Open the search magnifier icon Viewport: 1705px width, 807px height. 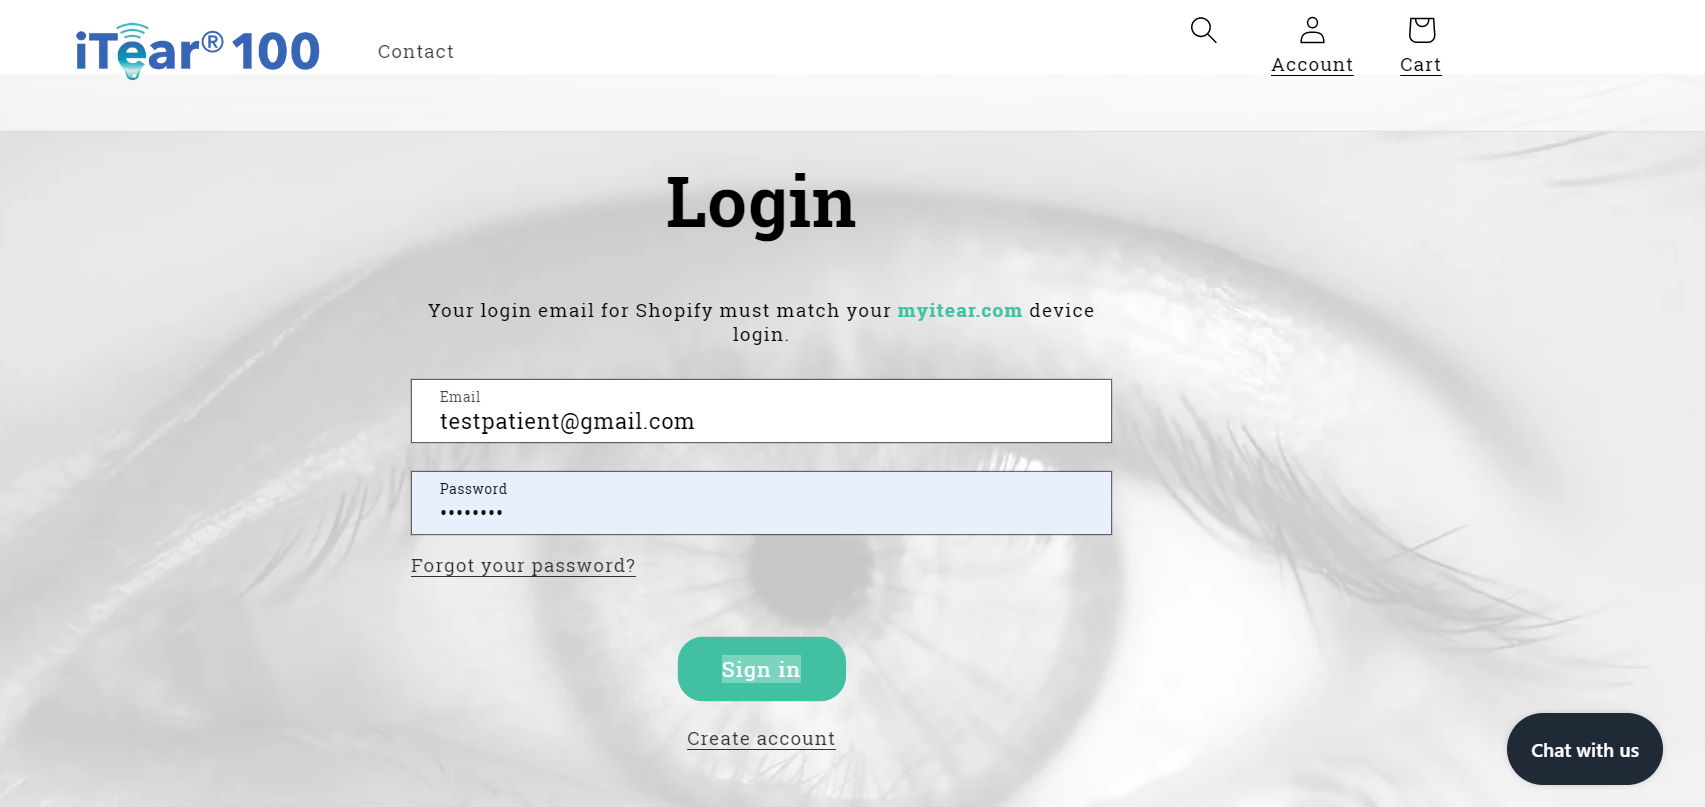[x=1204, y=30]
